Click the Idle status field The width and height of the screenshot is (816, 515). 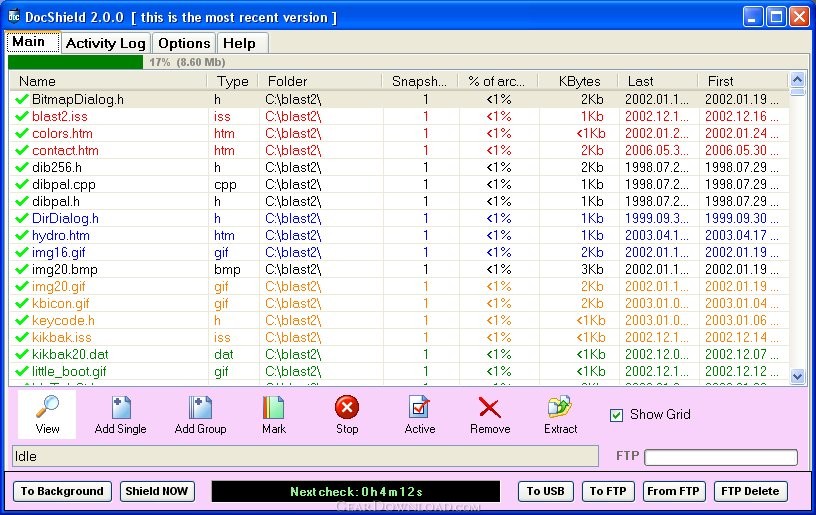(x=305, y=456)
